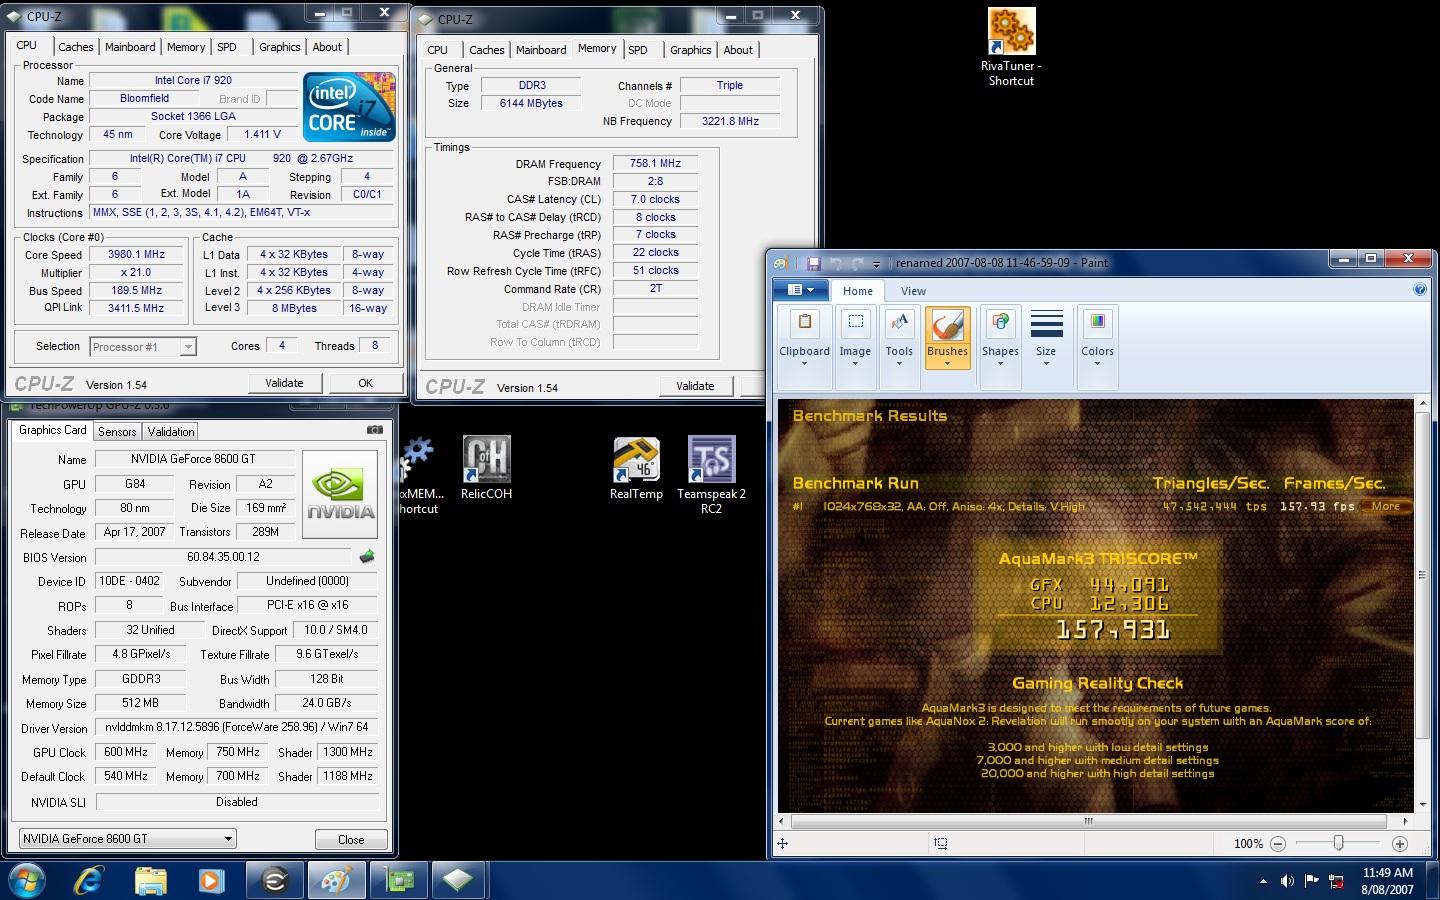Open Customize Quick Access Toolbar arrow in Paint
Viewport: 1440px width, 900px height.
(x=876, y=264)
